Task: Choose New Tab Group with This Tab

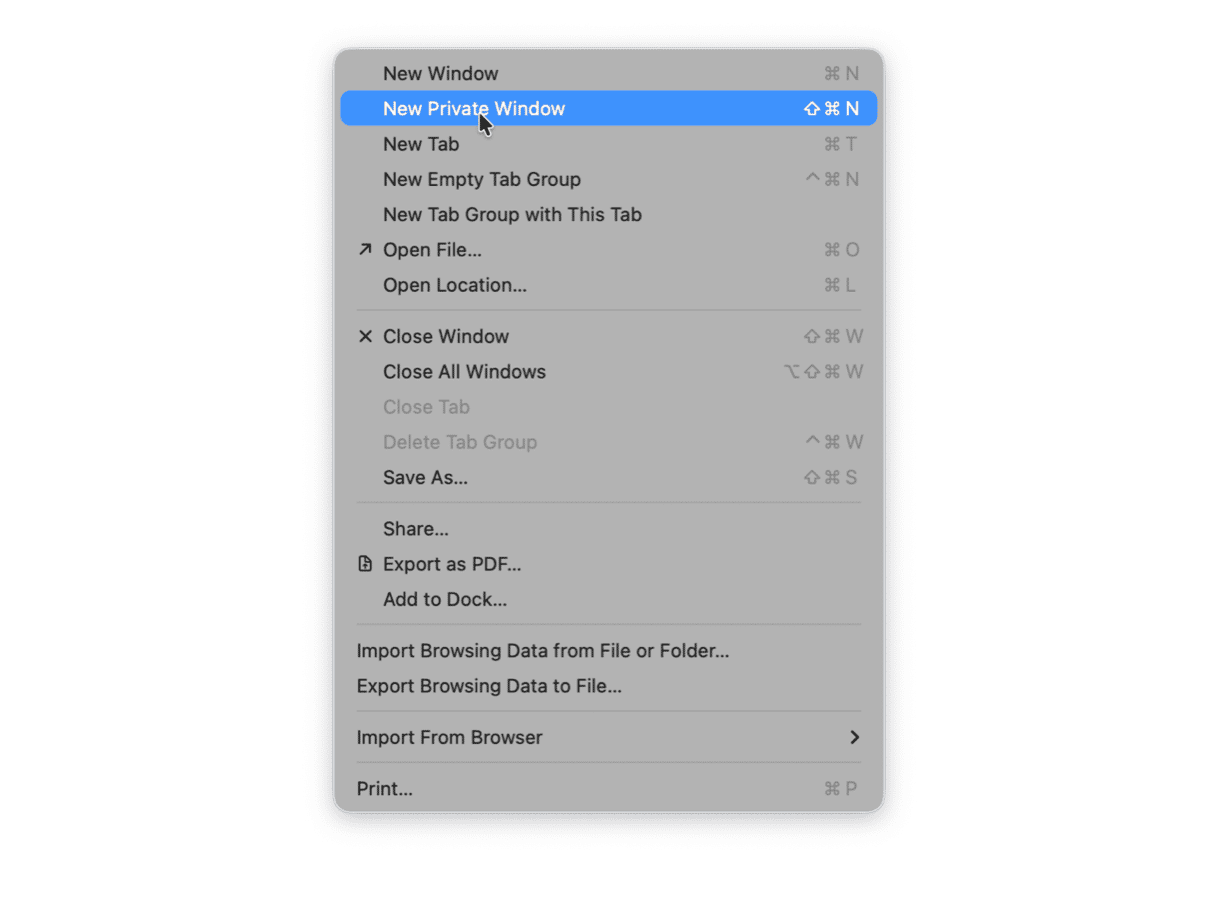Action: point(609,214)
